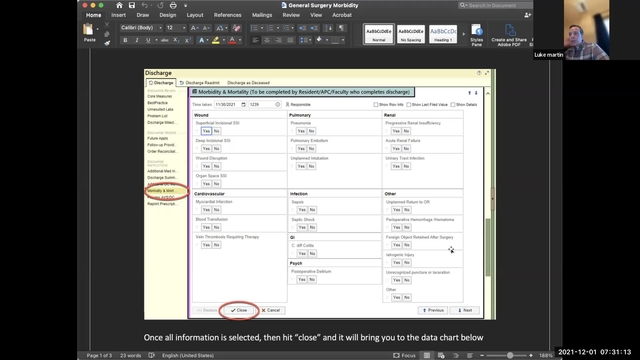640x360 pixels.
Task: Activate the Format Painter brush
Action: click(107, 43)
